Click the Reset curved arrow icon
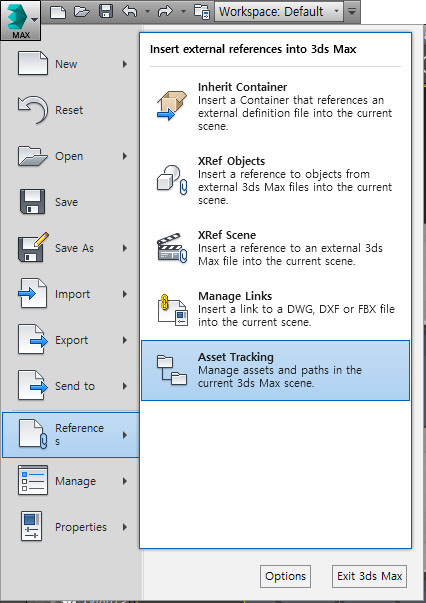426x603 pixels. click(x=33, y=110)
